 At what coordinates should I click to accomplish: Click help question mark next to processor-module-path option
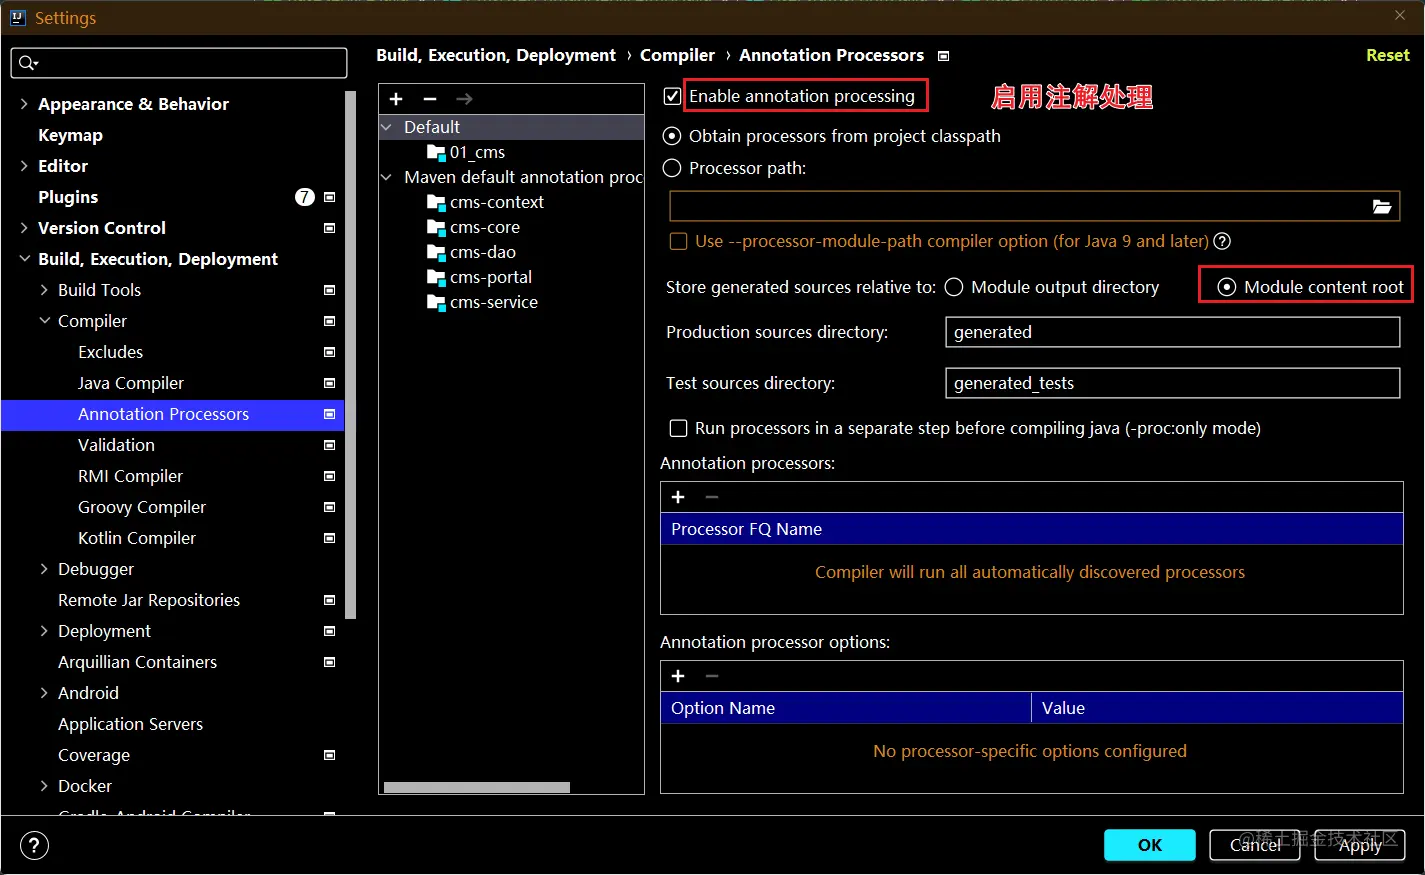click(1222, 241)
